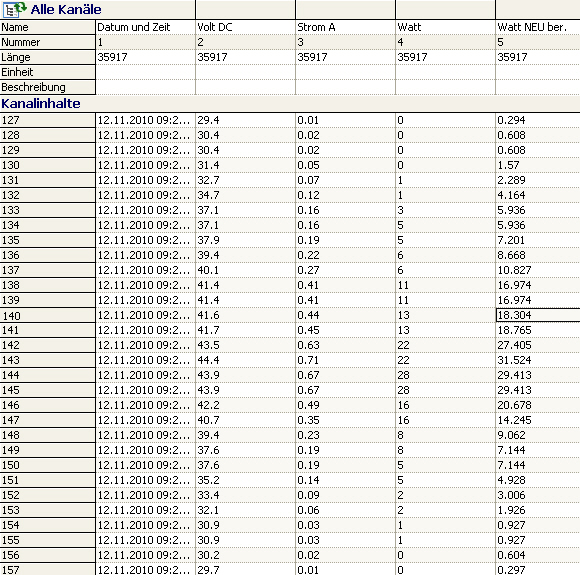Click the 'Länge' row label
The height and width of the screenshot is (575, 580).
click(x=47, y=57)
